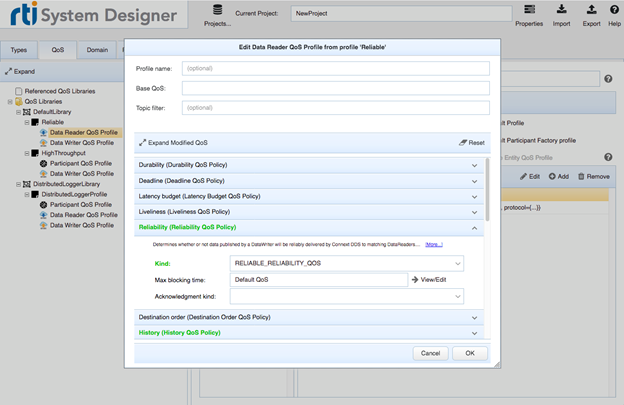Click the Profile name input field
This screenshot has width=624, height=405.
coord(335,68)
